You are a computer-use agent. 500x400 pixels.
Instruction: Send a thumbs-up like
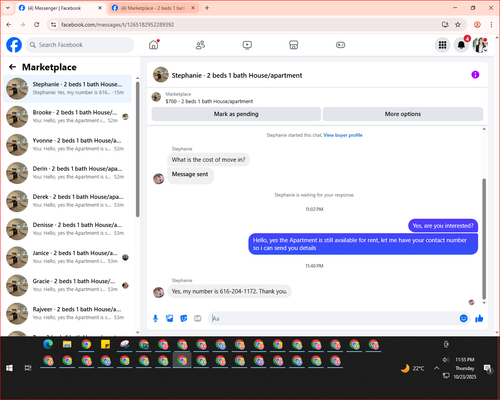479,318
